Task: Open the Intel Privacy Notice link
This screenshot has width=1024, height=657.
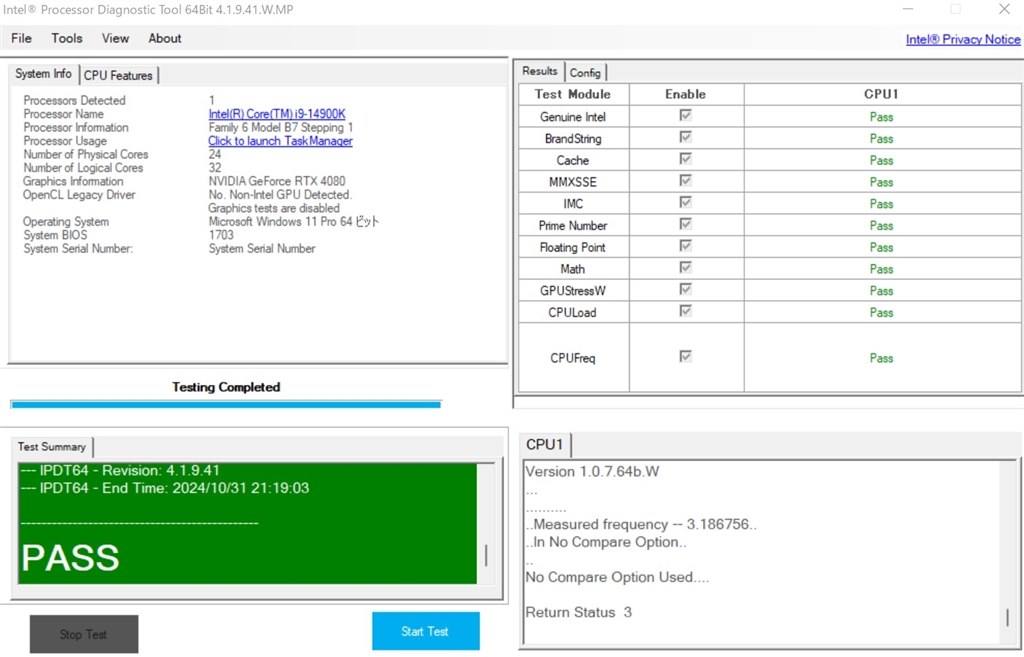Action: [x=962, y=39]
